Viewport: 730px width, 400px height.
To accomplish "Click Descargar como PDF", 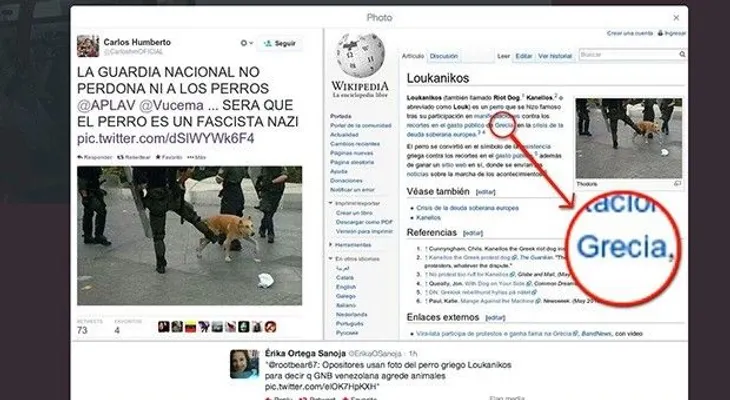I will pyautogui.click(x=364, y=222).
